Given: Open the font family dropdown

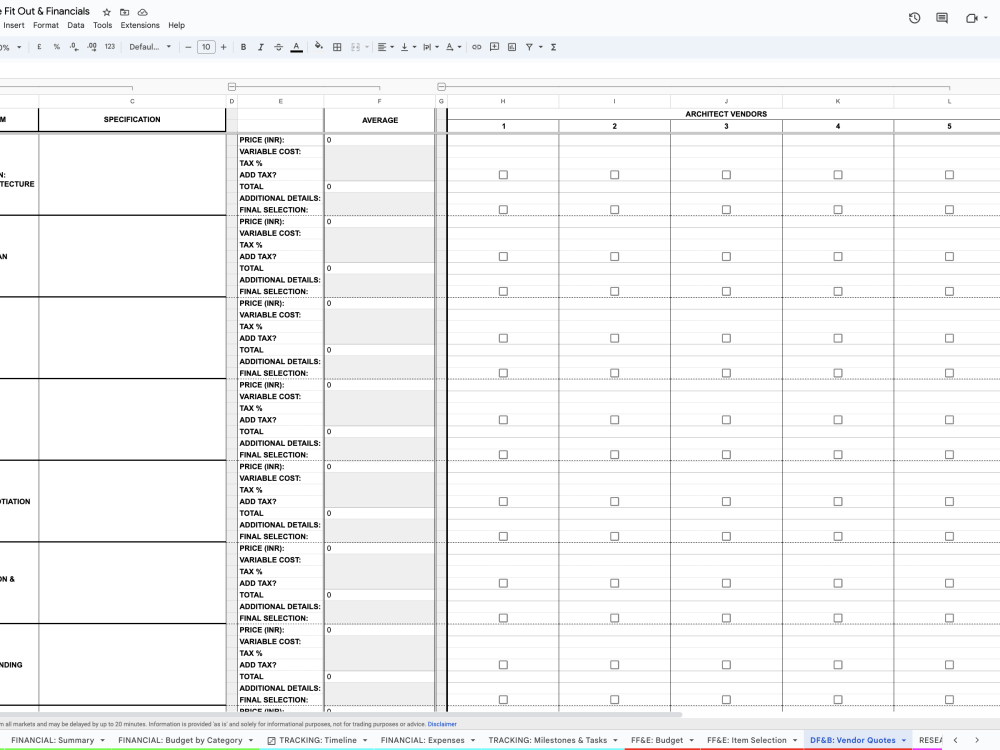Looking at the screenshot, I should (150, 46).
